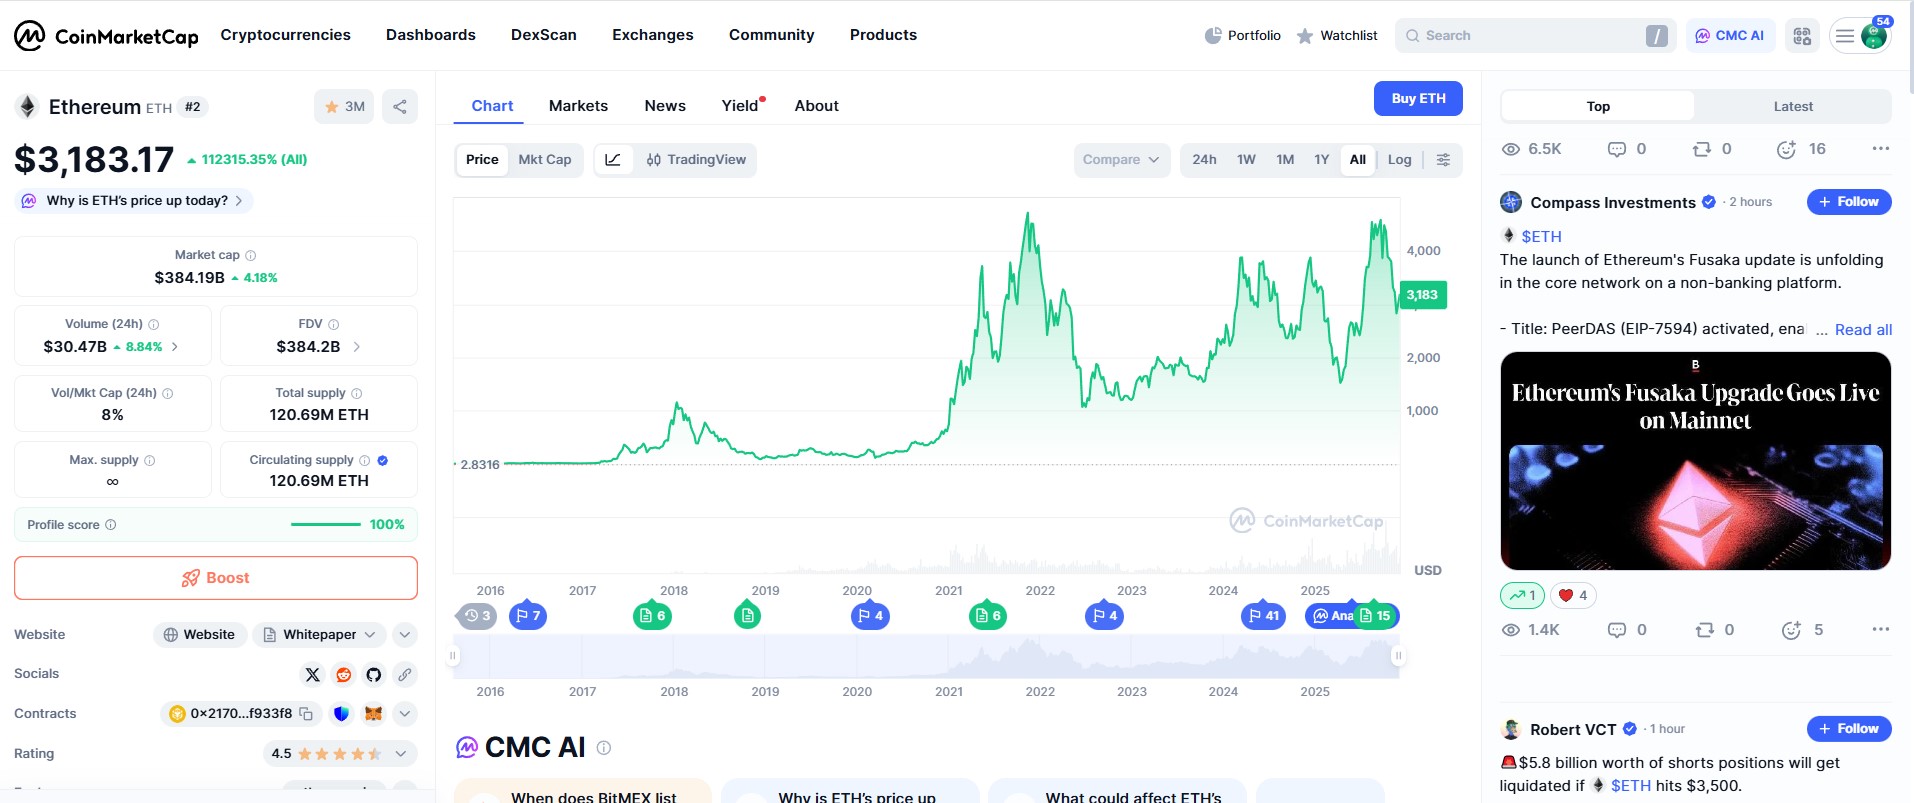Add Ethereum to watchlist via star button
Image resolution: width=1914 pixels, height=803 pixels.
click(344, 107)
